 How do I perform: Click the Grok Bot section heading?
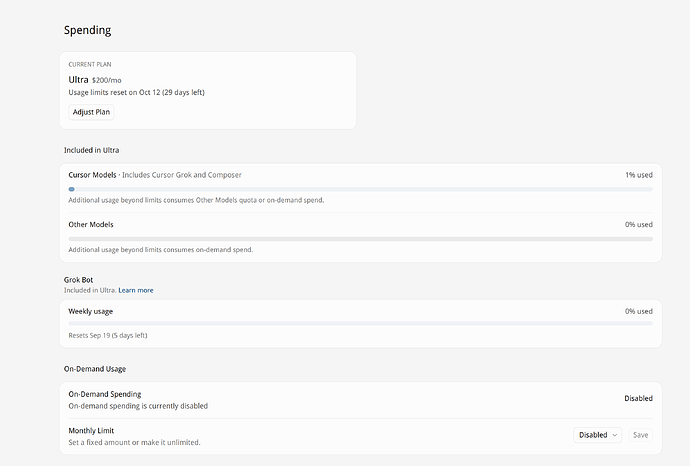pos(78,280)
